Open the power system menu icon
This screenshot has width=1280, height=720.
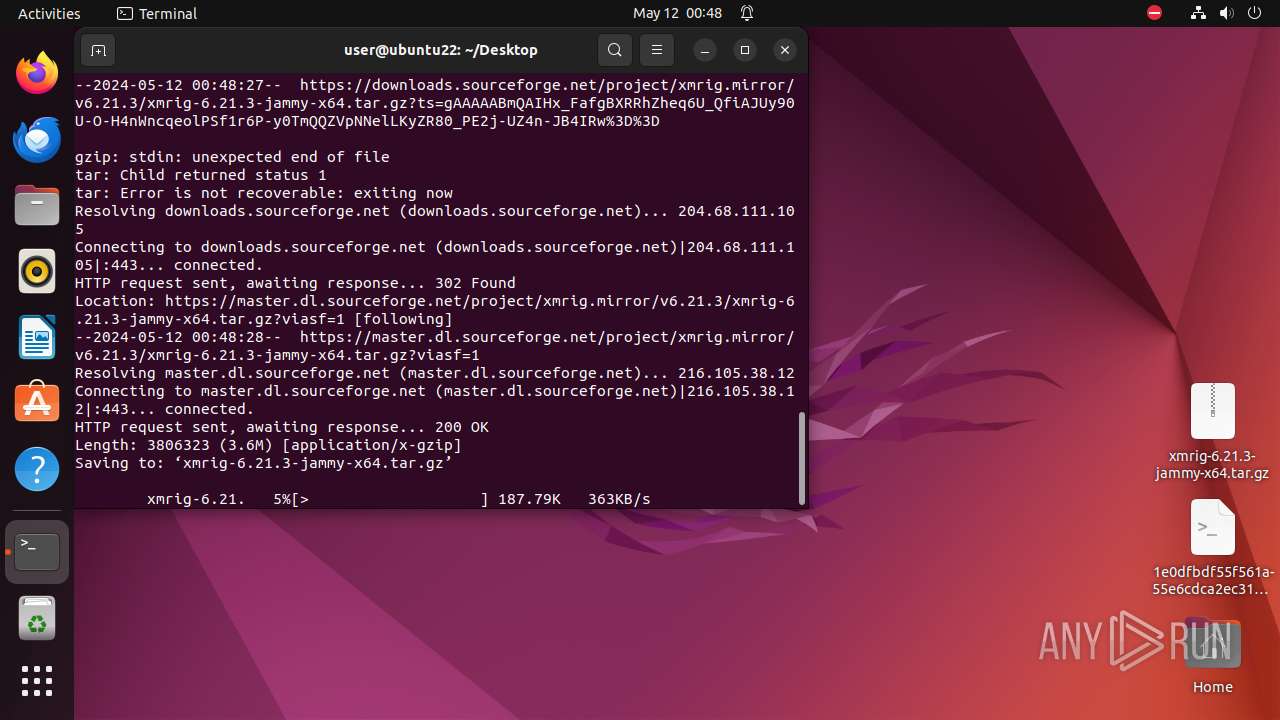pos(1255,13)
